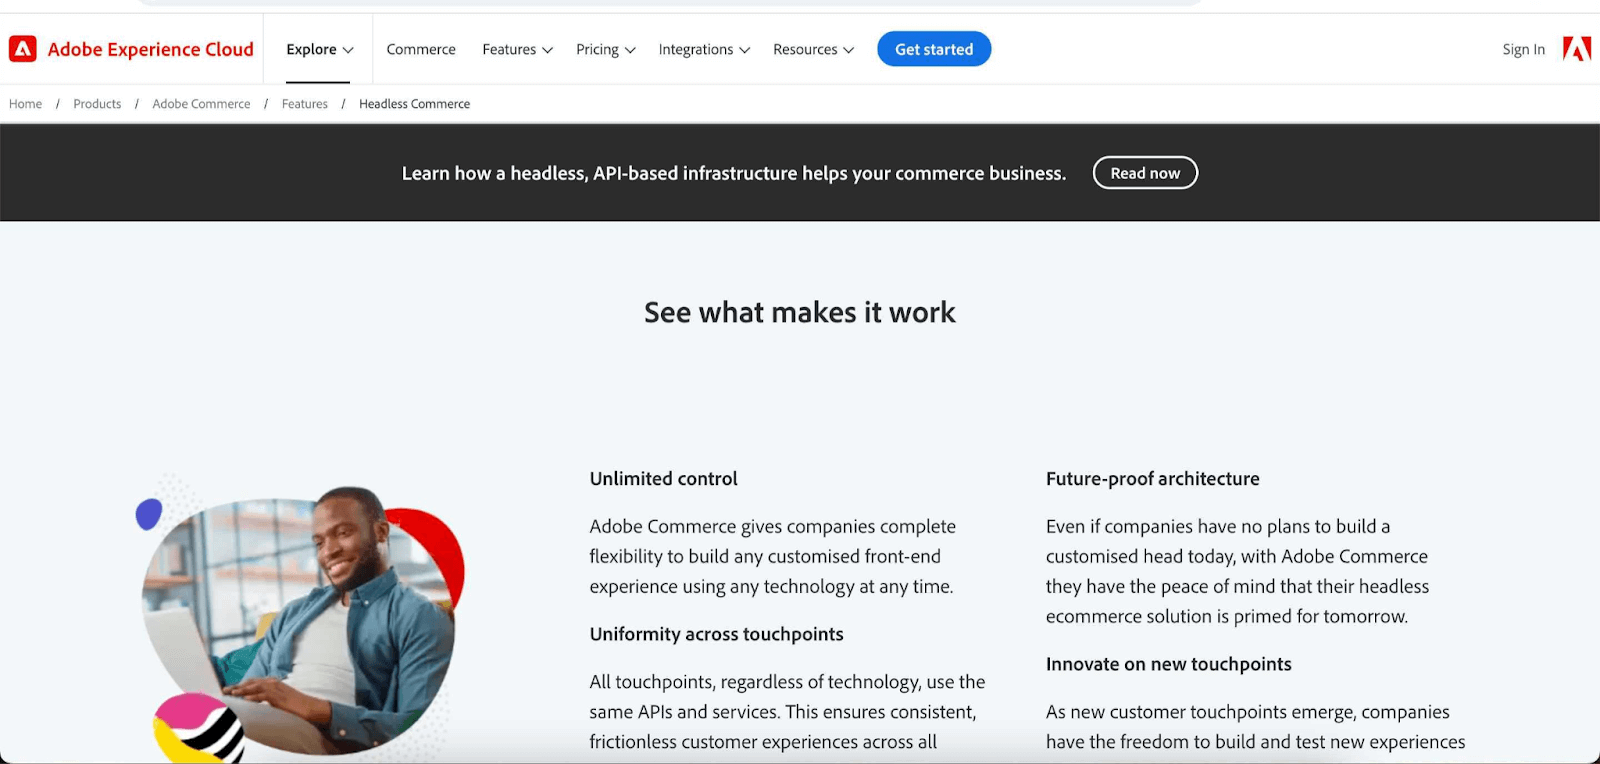1600x764 pixels.
Task: Click the Adobe logo beside Sign In
Action: (x=1577, y=49)
